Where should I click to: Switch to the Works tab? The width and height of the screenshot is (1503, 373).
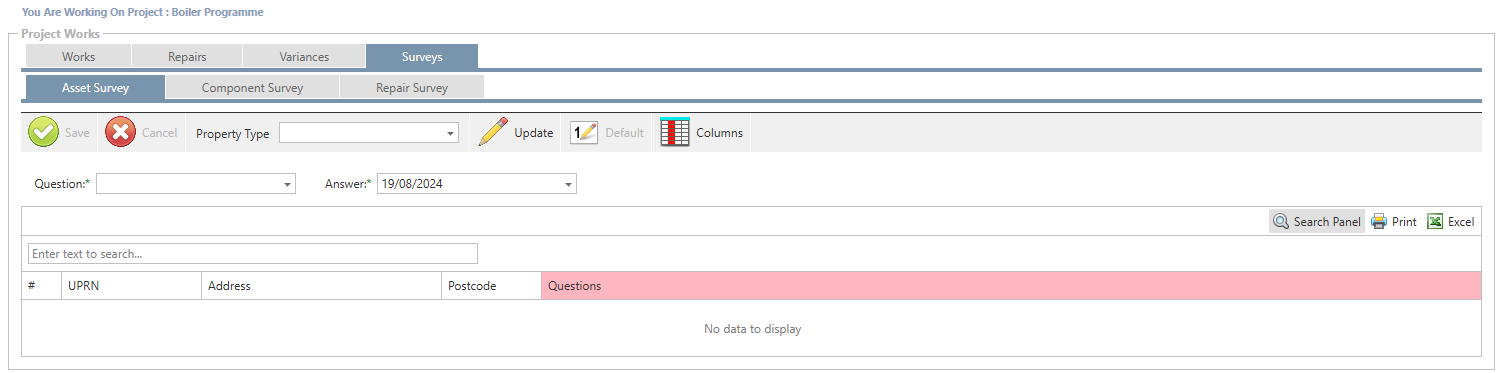[x=78, y=57]
